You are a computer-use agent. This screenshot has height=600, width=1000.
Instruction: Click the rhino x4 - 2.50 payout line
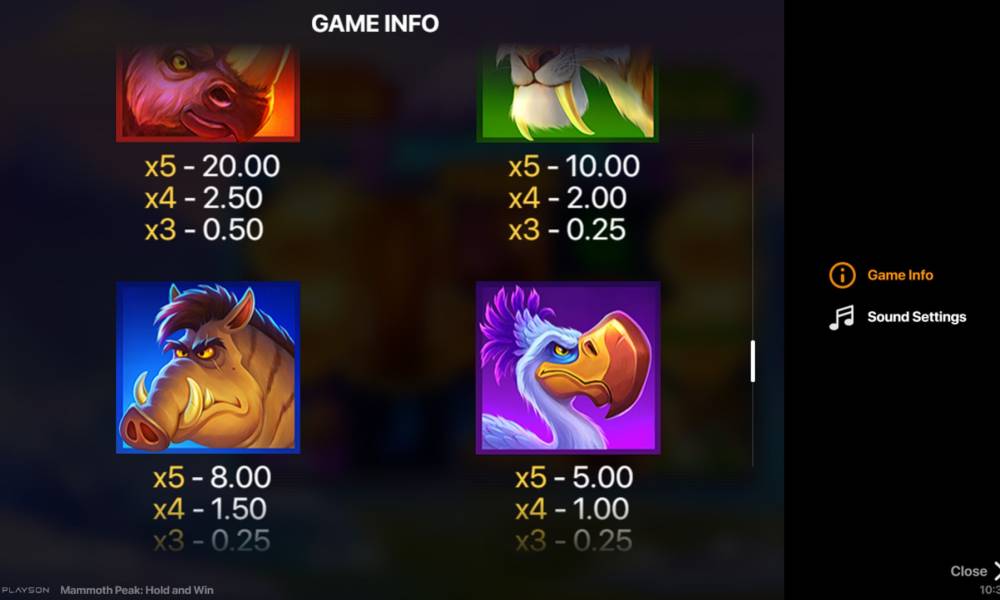(203, 198)
